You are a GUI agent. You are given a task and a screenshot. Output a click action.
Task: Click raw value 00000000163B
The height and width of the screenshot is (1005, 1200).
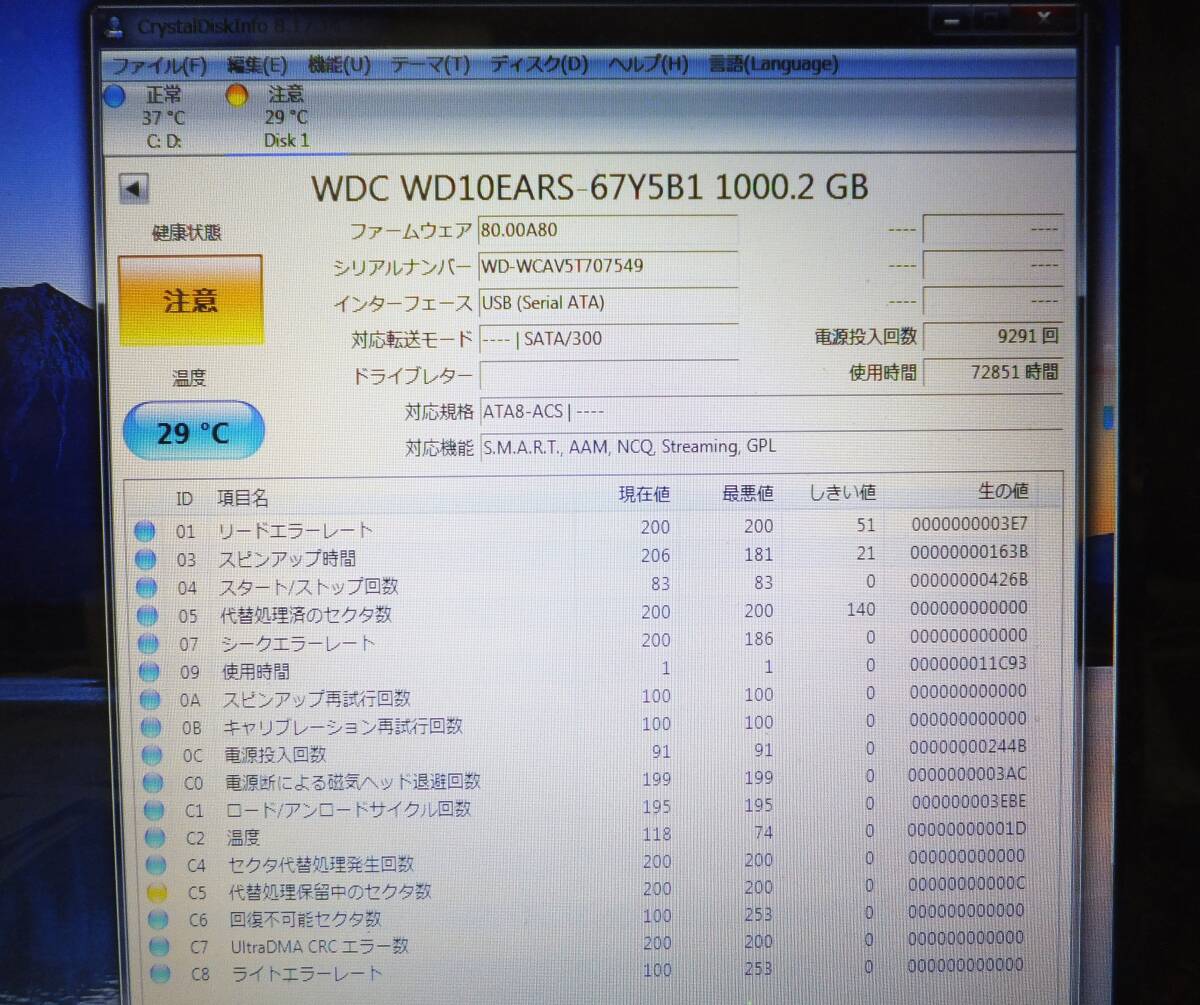click(x=969, y=551)
